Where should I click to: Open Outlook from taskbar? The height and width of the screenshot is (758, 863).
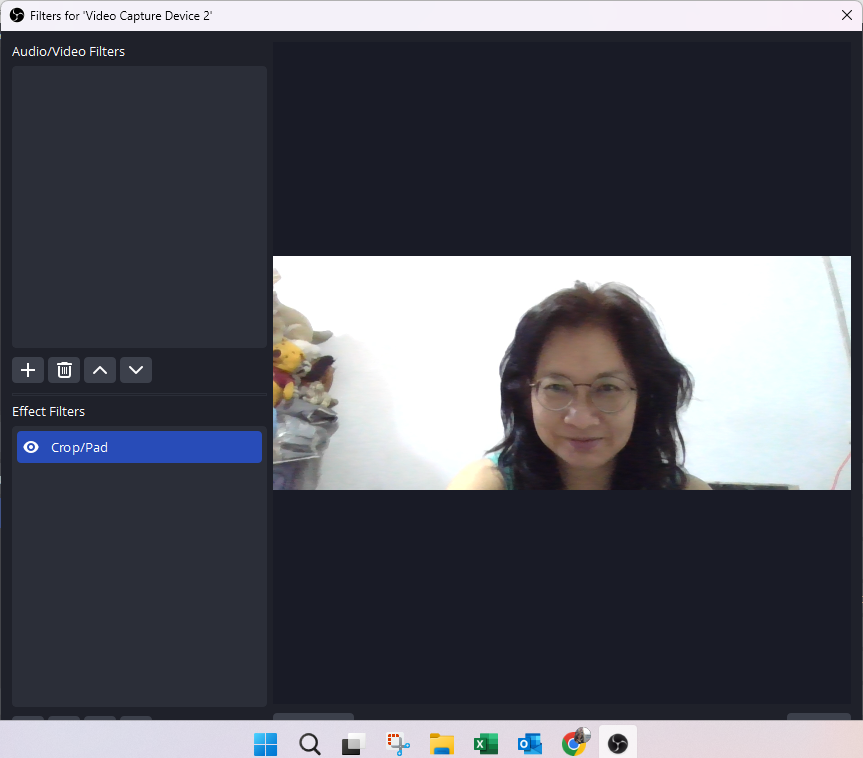[x=530, y=744]
